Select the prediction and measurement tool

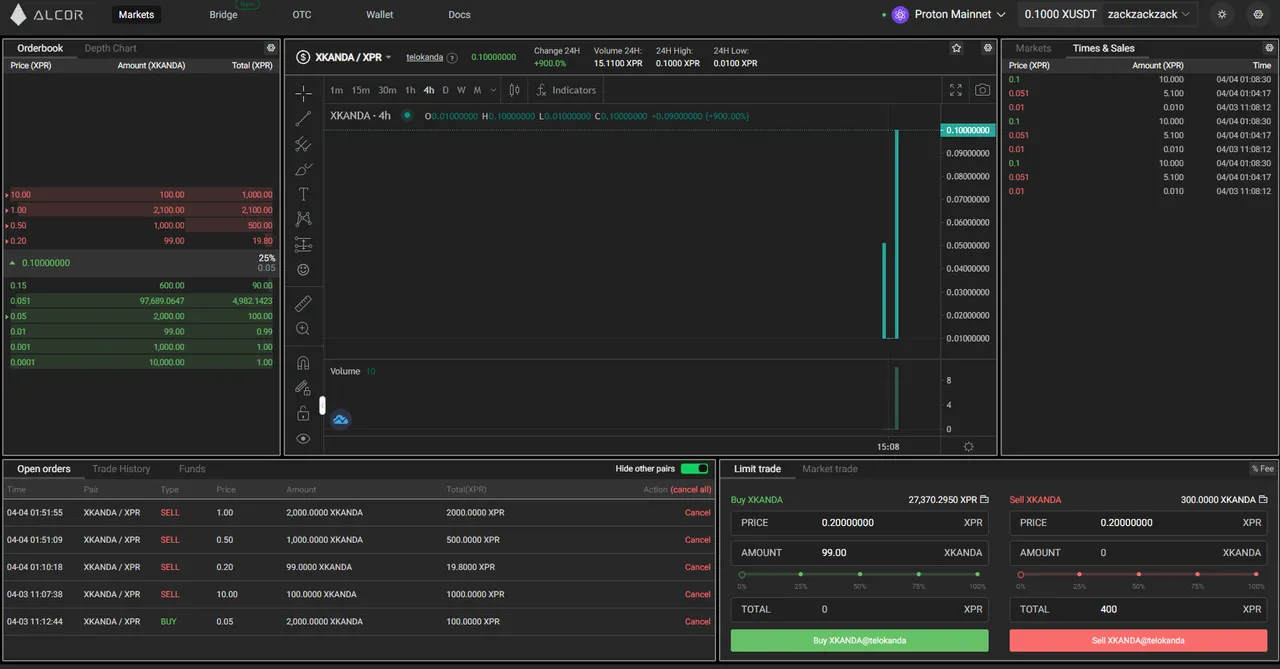click(304, 245)
